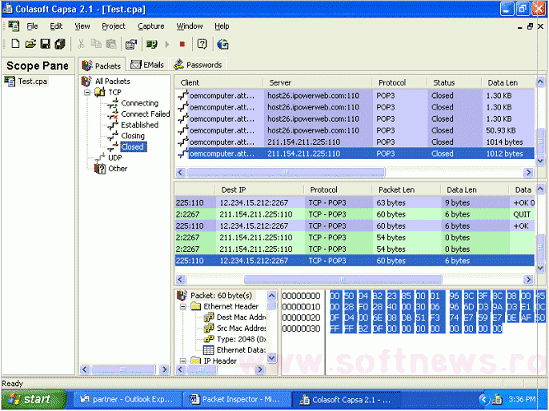Sort connections by Server column header

[x=318, y=83]
